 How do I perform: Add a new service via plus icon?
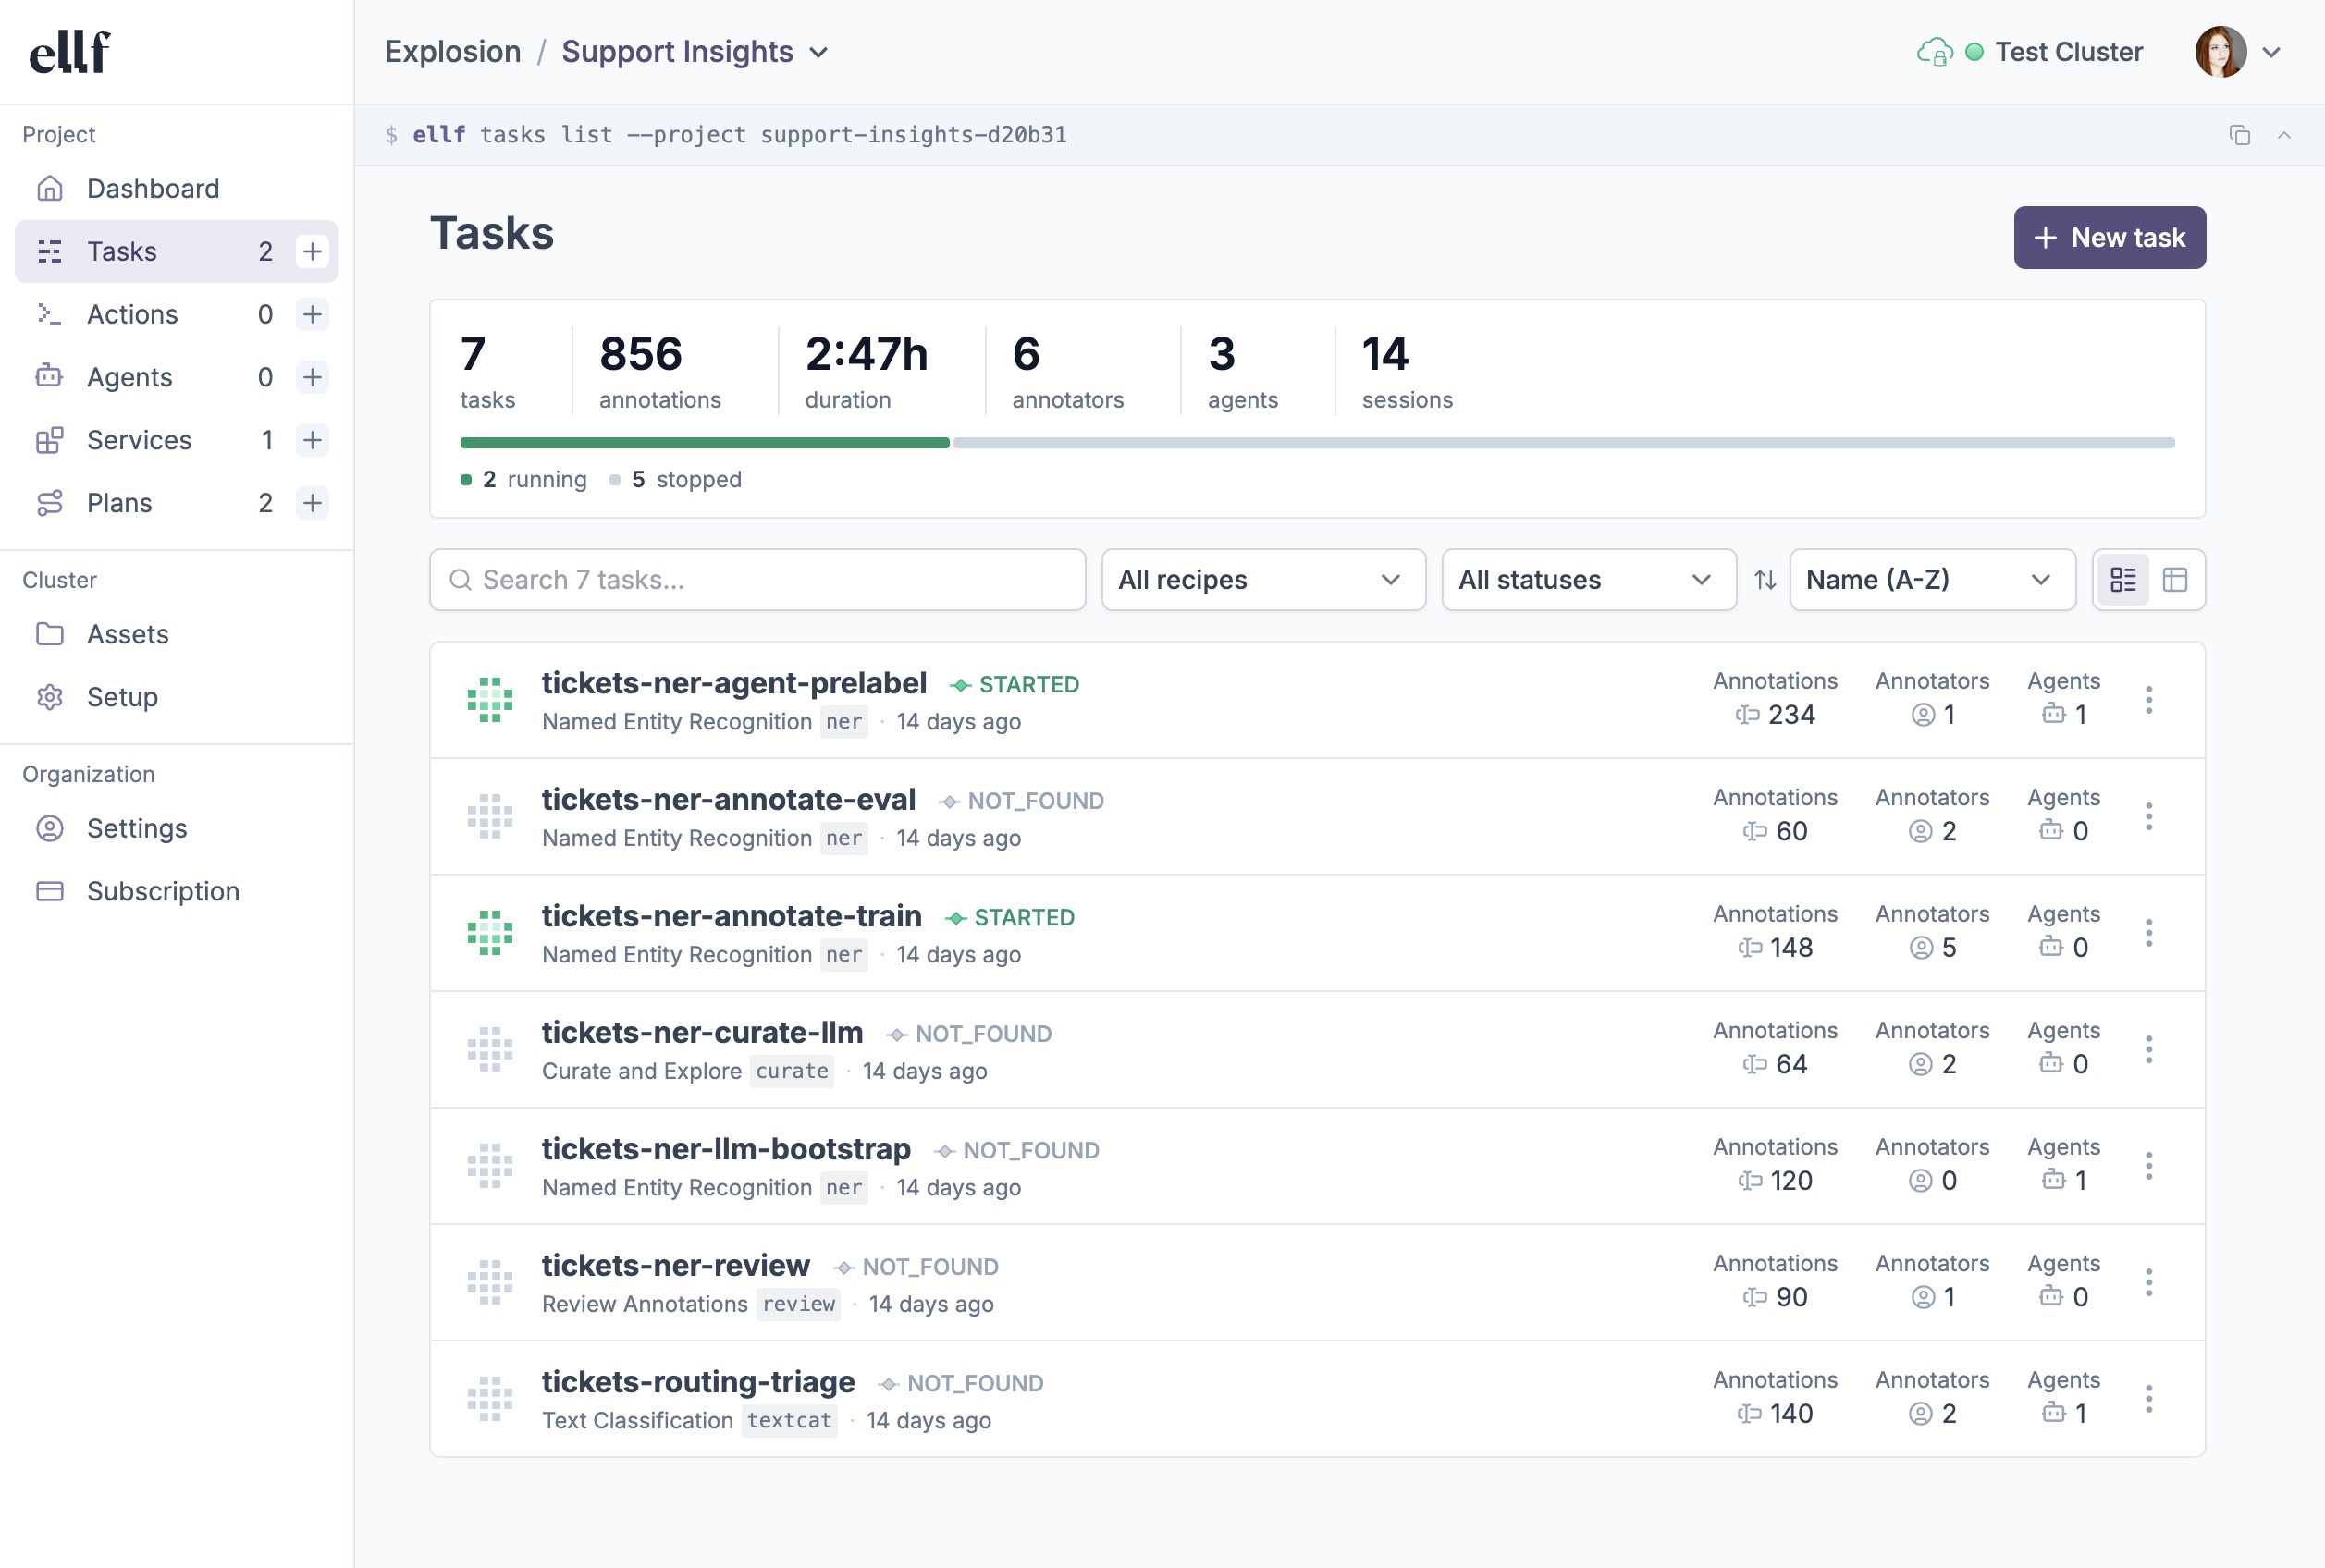click(312, 440)
